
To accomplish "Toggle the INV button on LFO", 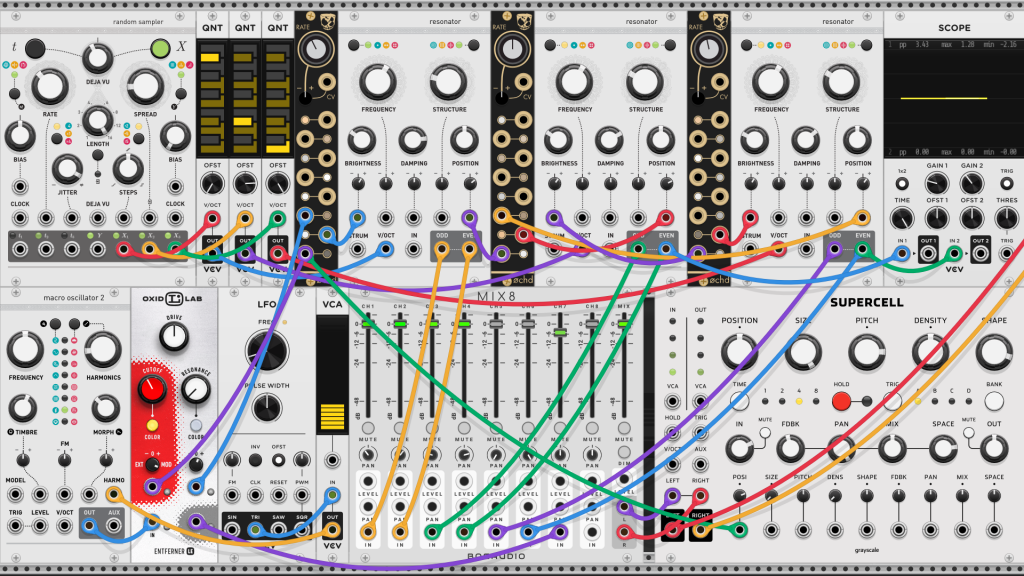I will (255, 460).
